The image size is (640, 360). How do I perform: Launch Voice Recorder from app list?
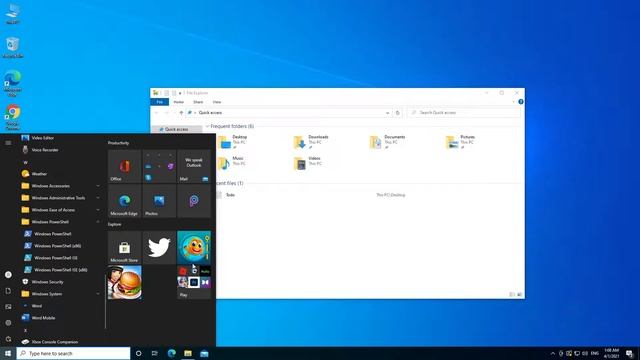pos(61,150)
